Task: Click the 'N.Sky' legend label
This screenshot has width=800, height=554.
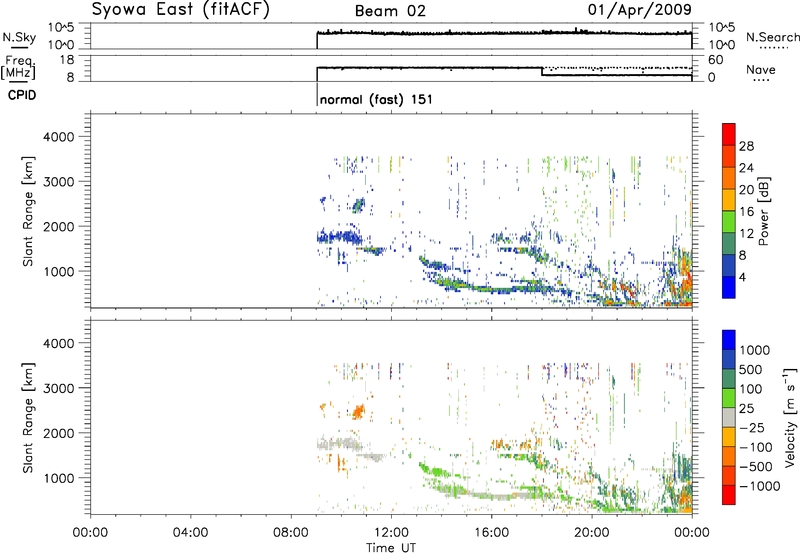Action: pyautogui.click(x=19, y=38)
